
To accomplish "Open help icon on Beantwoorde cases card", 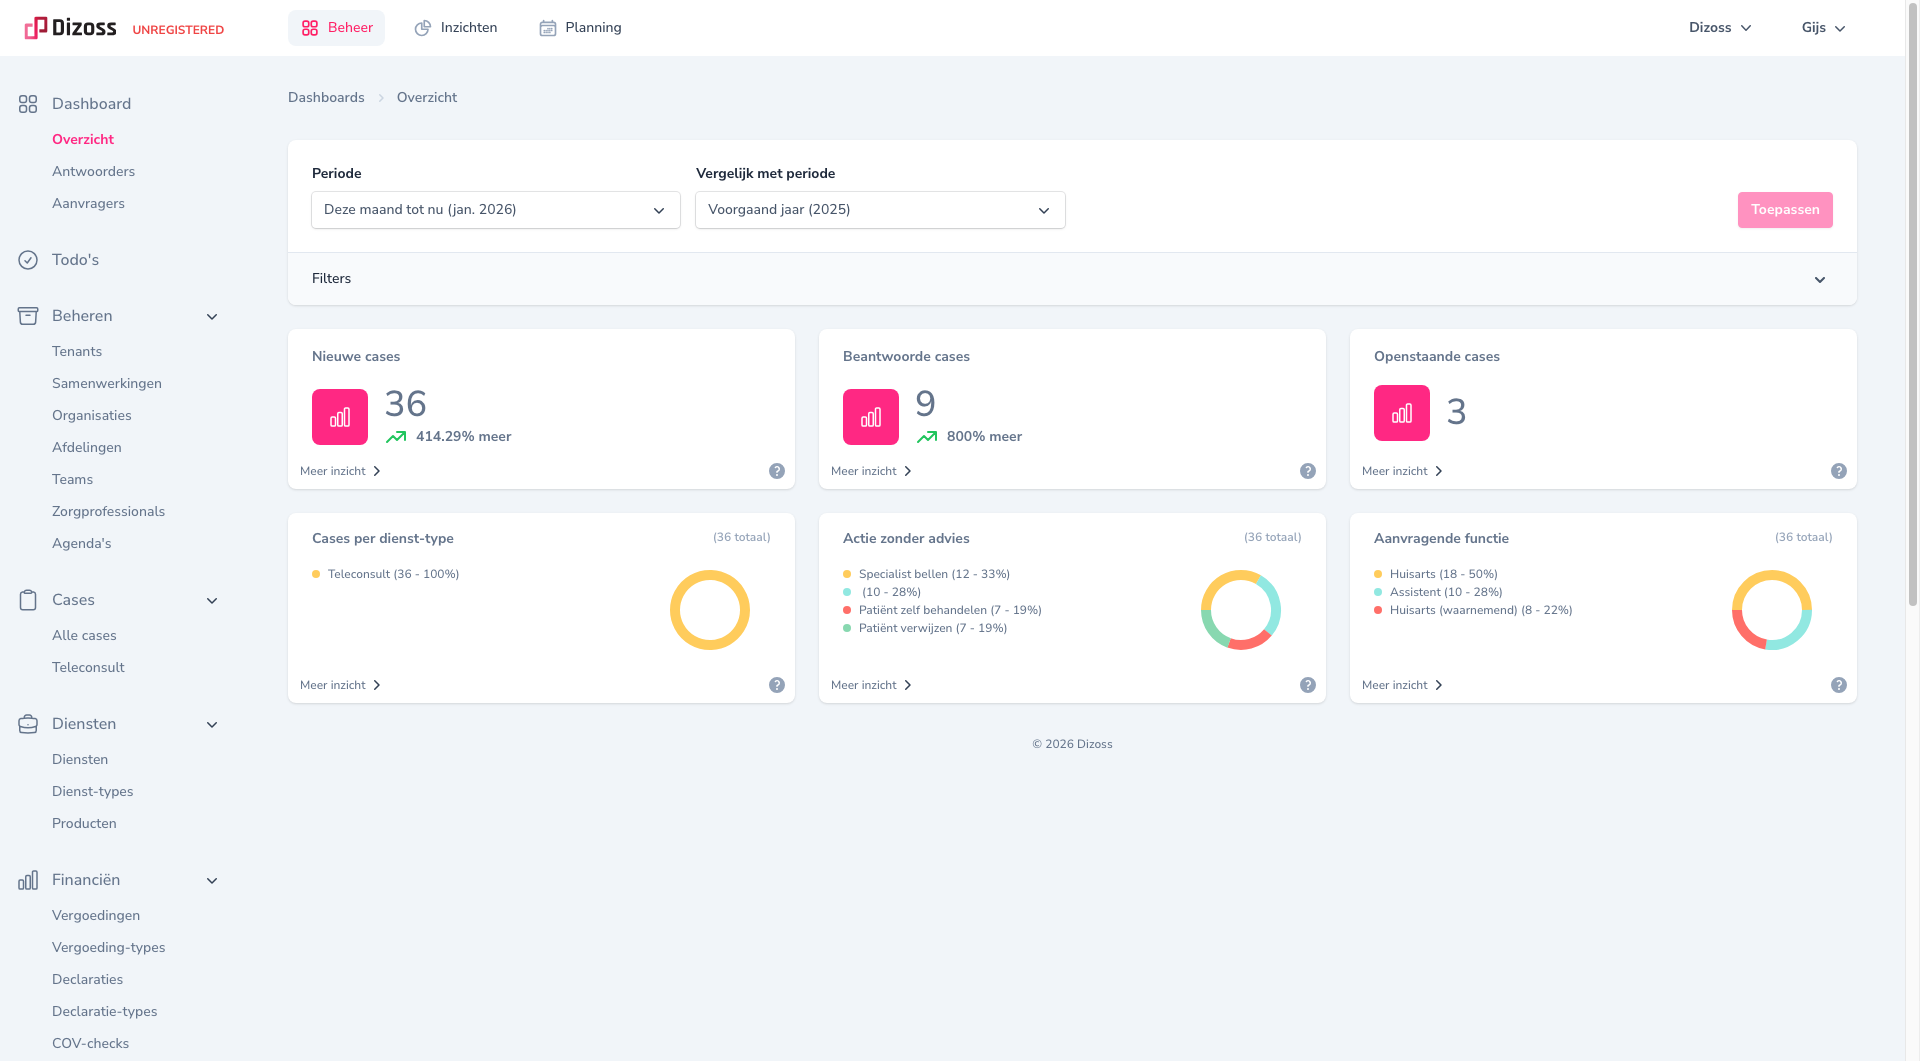I will (1307, 471).
